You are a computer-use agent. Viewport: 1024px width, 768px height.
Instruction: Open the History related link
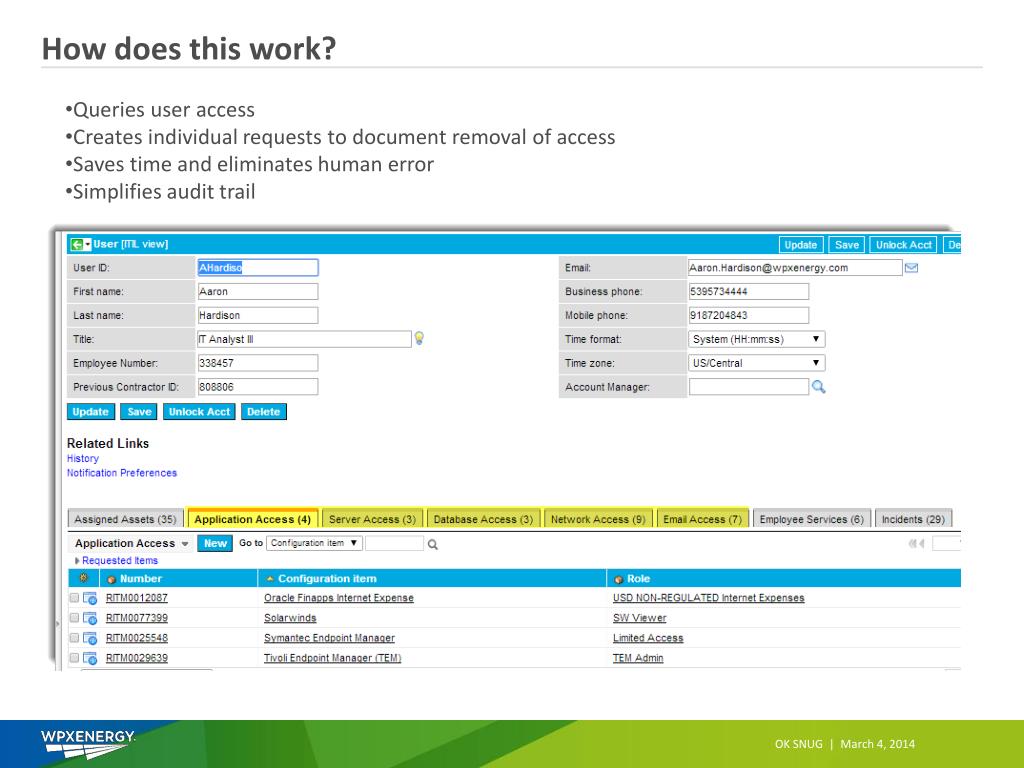[83, 458]
